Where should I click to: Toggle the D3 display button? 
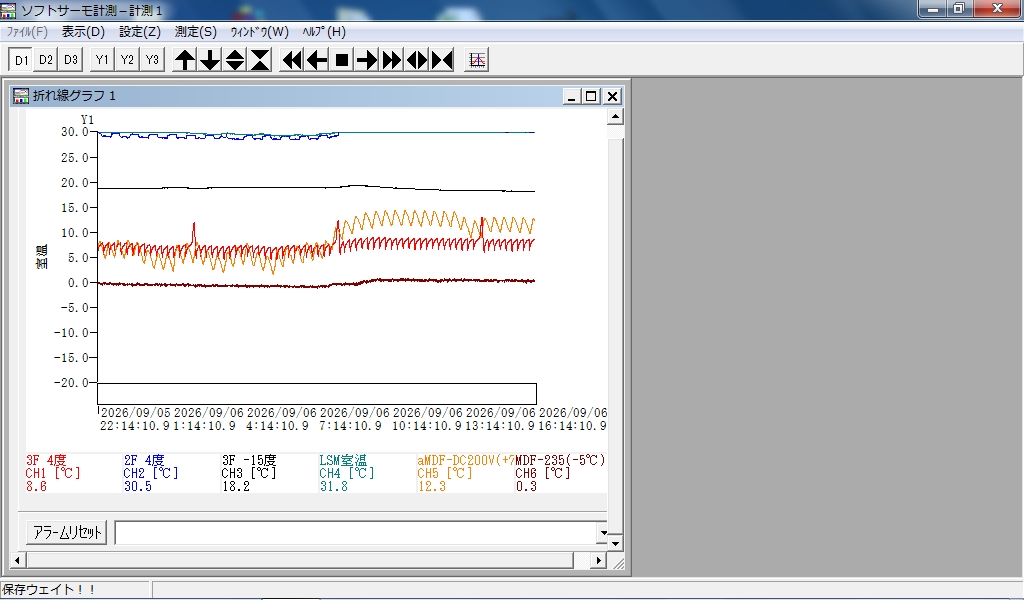tap(71, 60)
